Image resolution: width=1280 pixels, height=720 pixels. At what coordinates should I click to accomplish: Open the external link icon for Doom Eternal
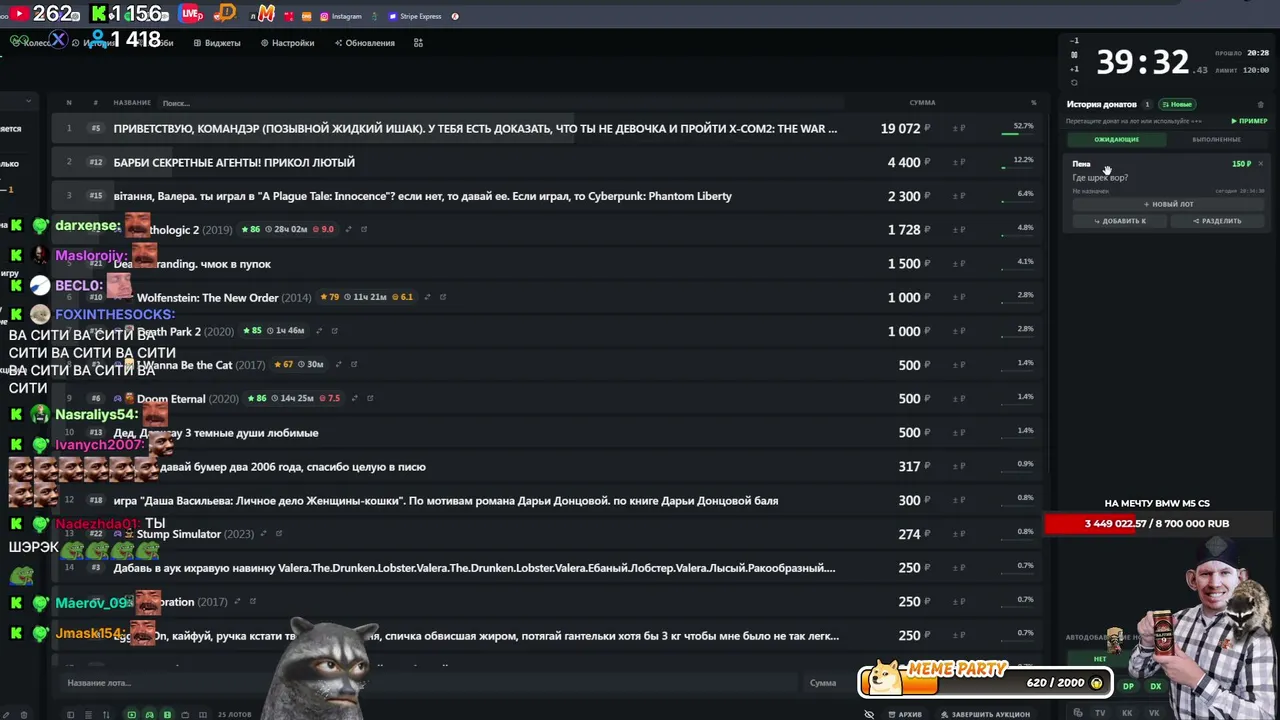(370, 398)
